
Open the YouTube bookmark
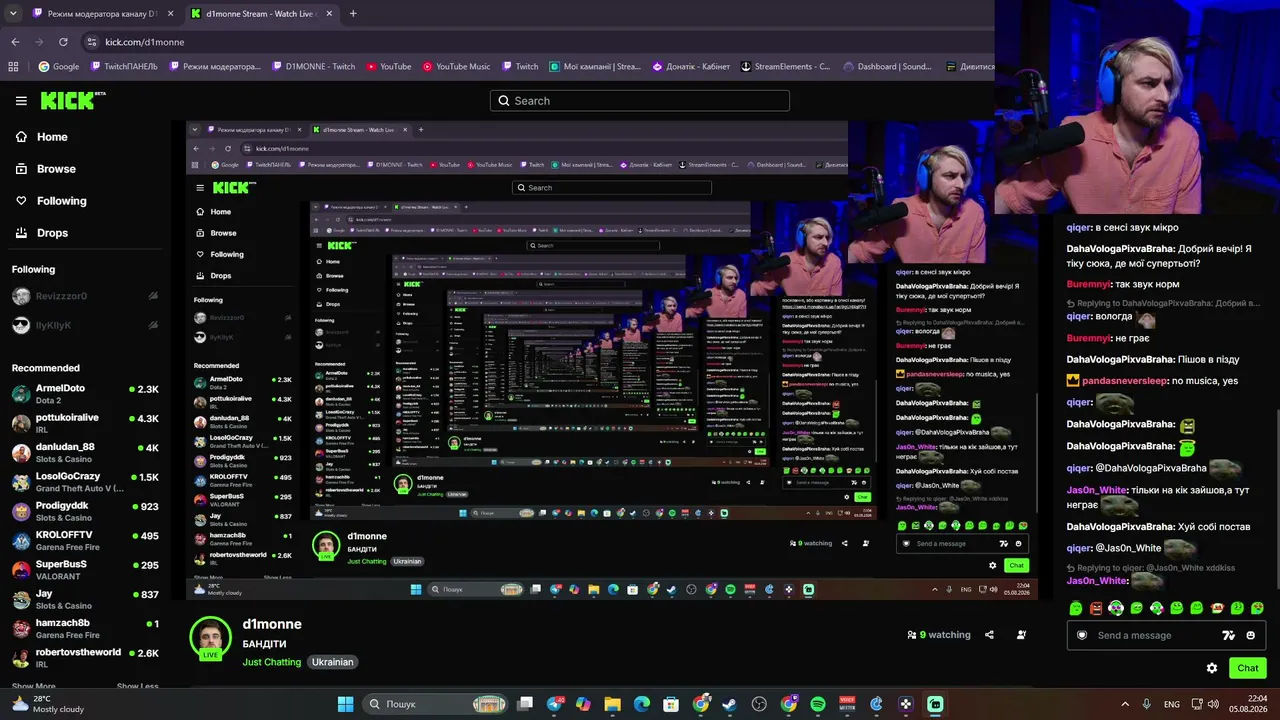[388, 67]
